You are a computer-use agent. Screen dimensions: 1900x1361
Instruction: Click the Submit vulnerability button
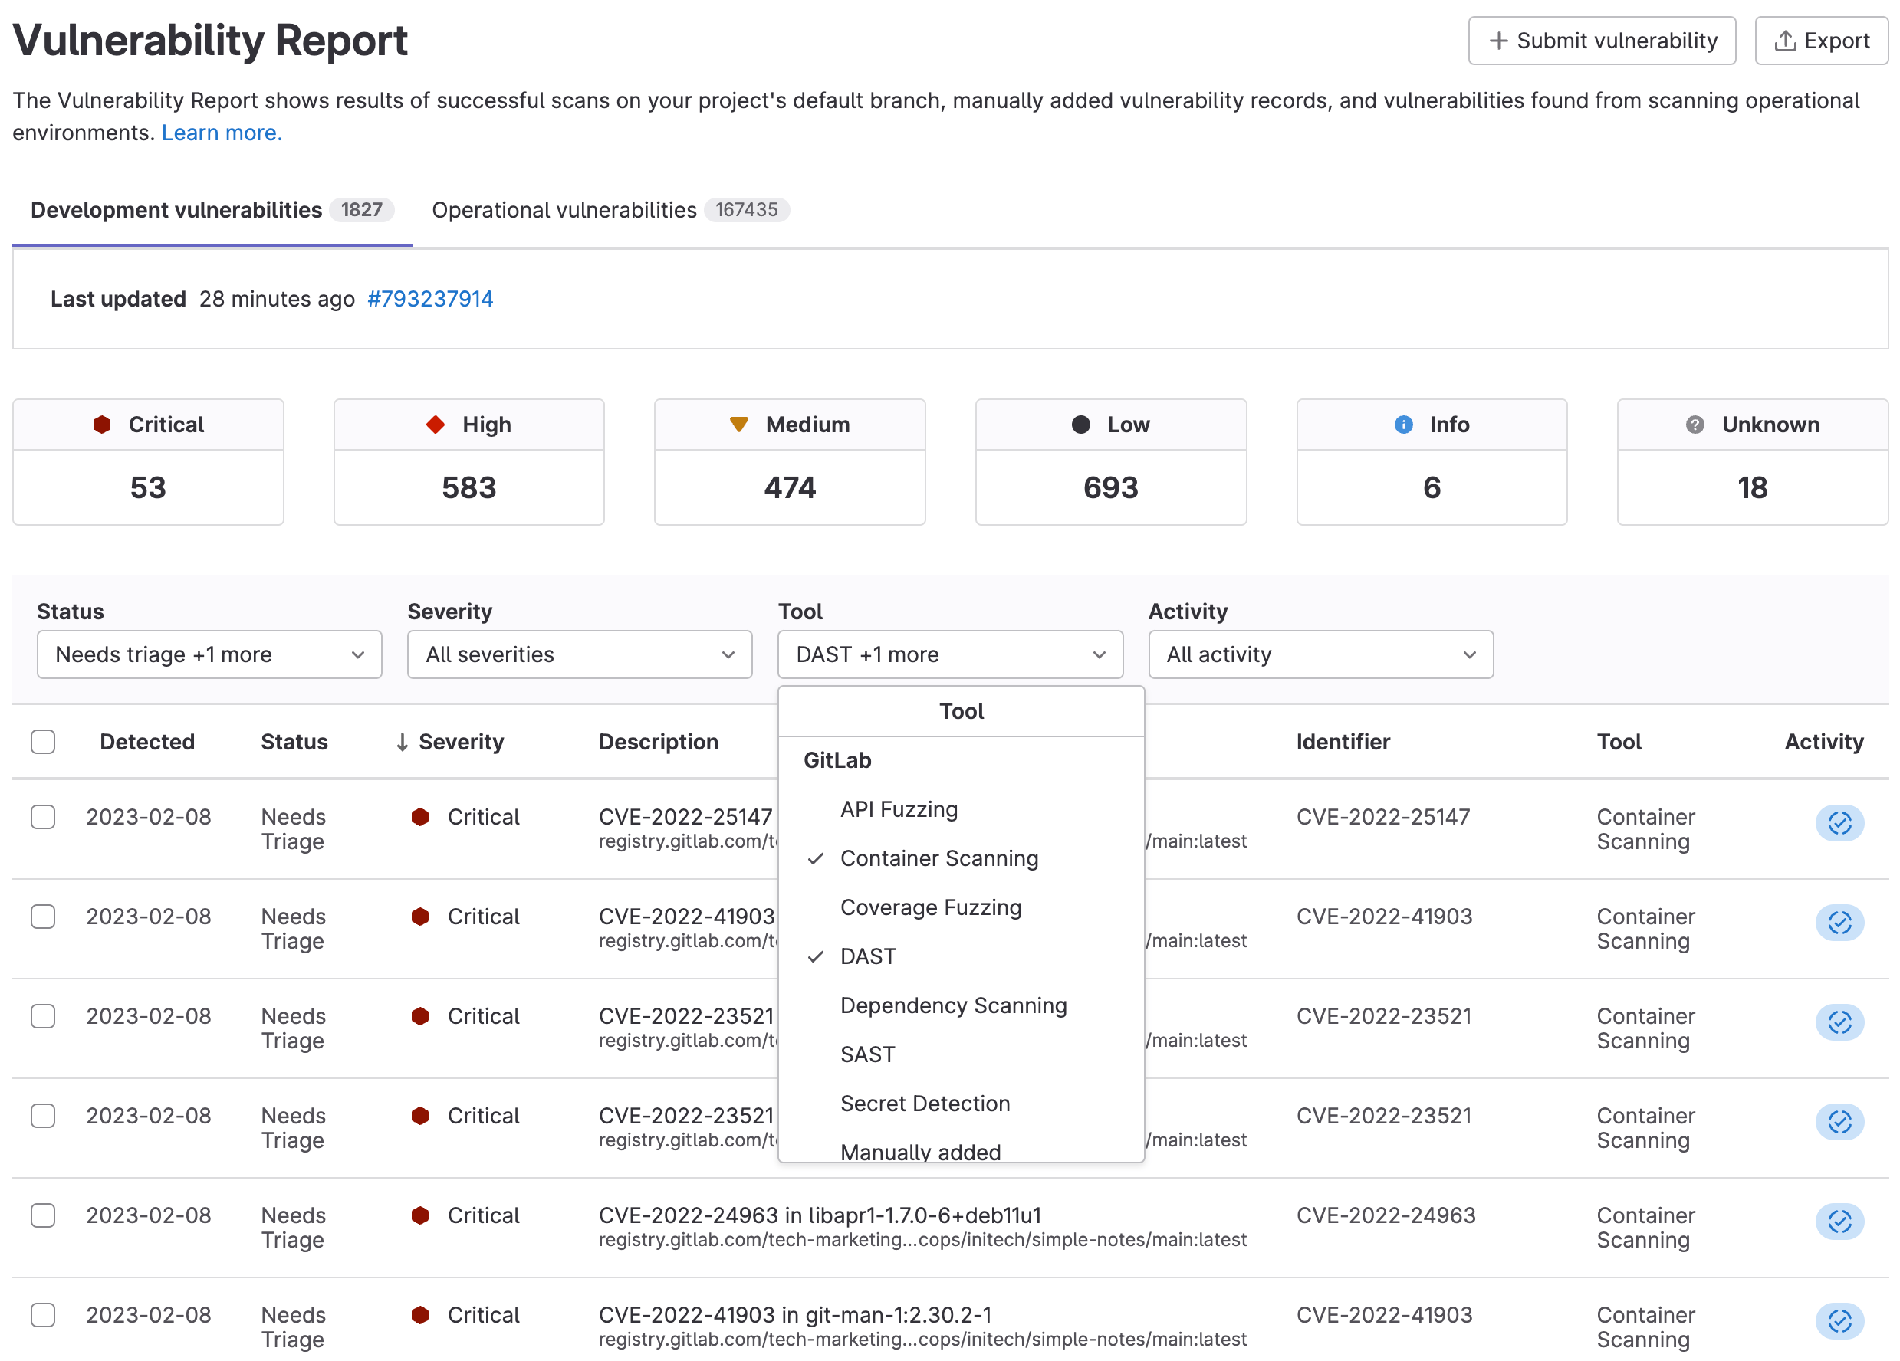tap(1601, 41)
